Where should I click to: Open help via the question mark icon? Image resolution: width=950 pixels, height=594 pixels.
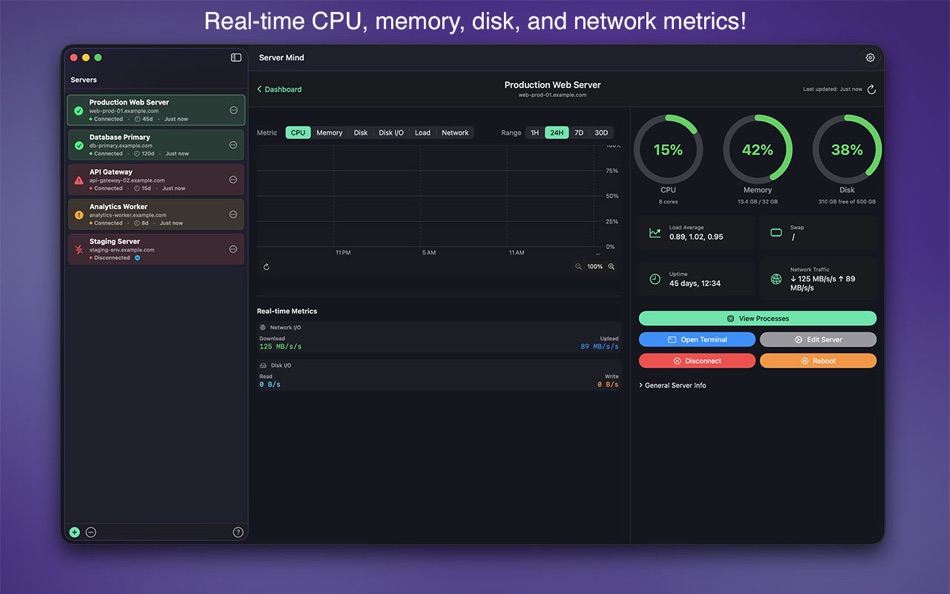237,532
